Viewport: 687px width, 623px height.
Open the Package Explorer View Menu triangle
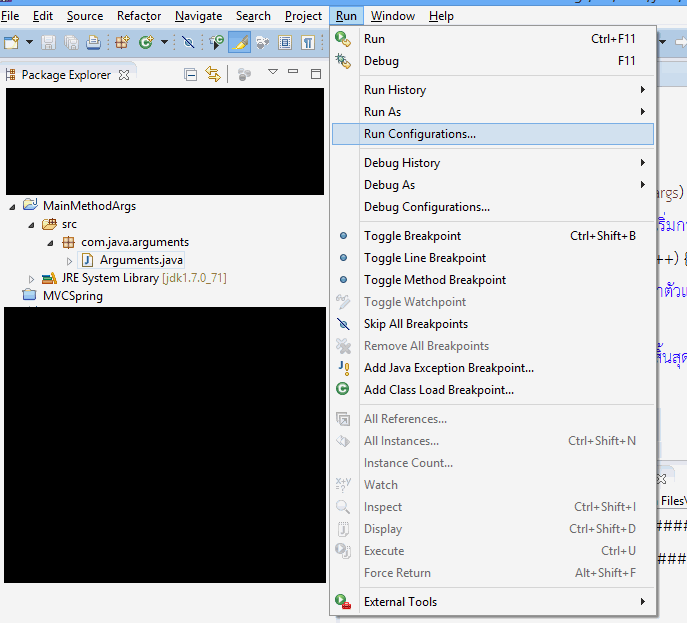(x=273, y=71)
